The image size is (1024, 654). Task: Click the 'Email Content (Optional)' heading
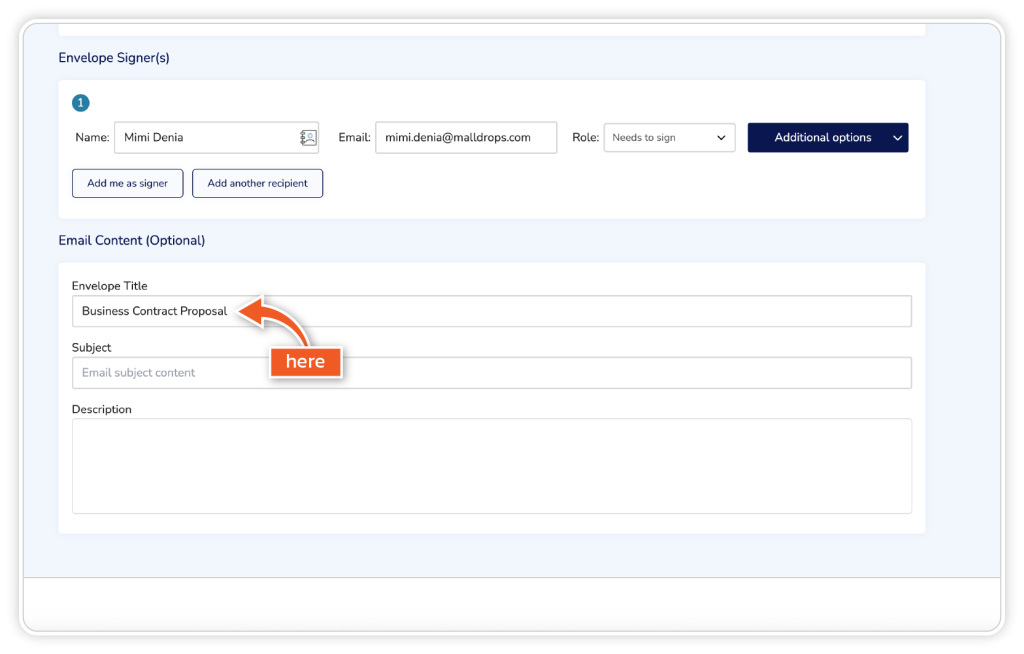pyautogui.click(x=131, y=241)
